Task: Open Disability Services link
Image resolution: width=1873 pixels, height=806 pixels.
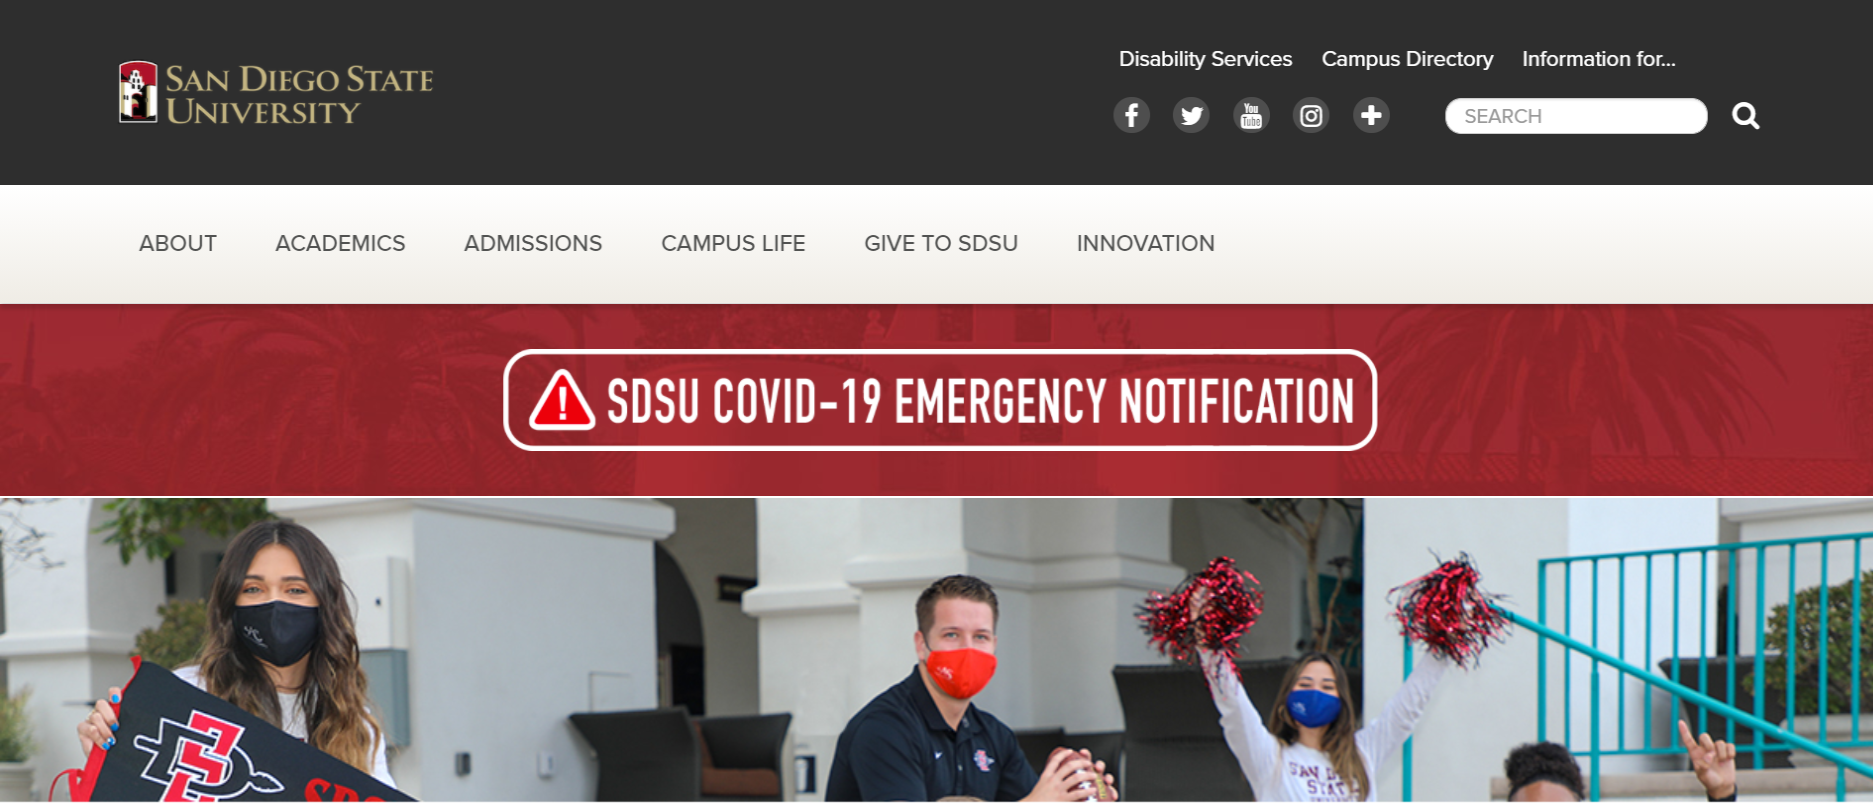Action: coord(1205,59)
